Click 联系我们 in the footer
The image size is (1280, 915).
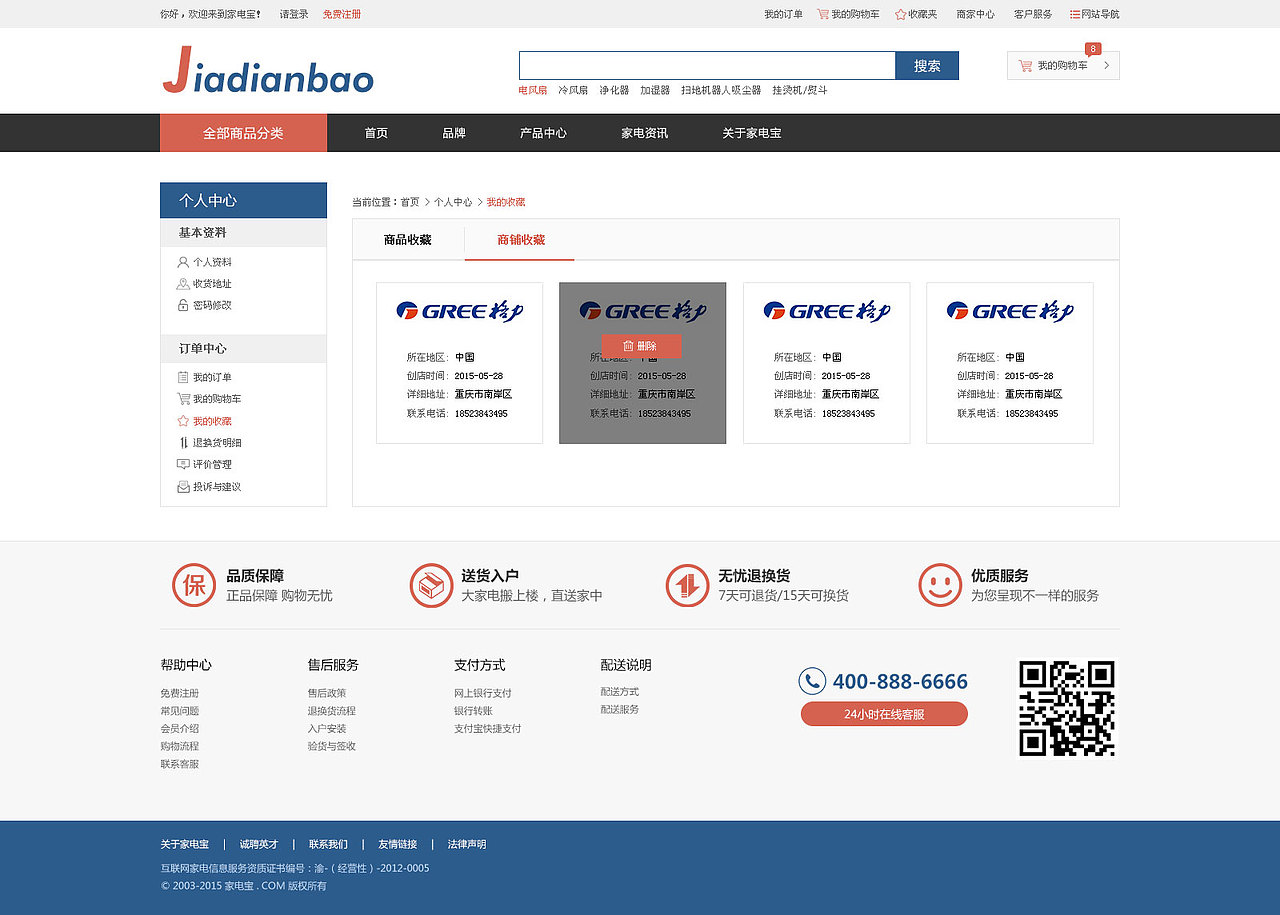328,845
